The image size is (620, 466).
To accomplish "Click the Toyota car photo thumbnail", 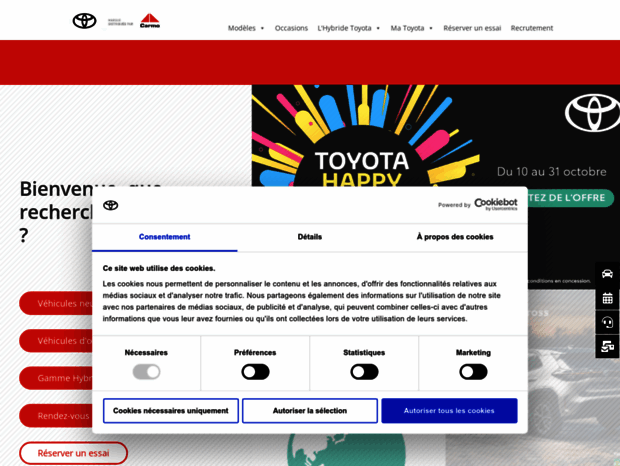I will (573, 377).
